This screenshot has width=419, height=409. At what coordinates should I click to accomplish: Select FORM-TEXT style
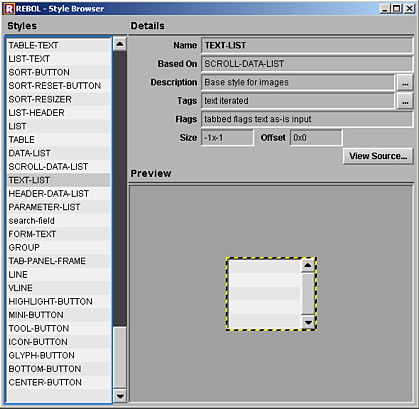coord(59,234)
